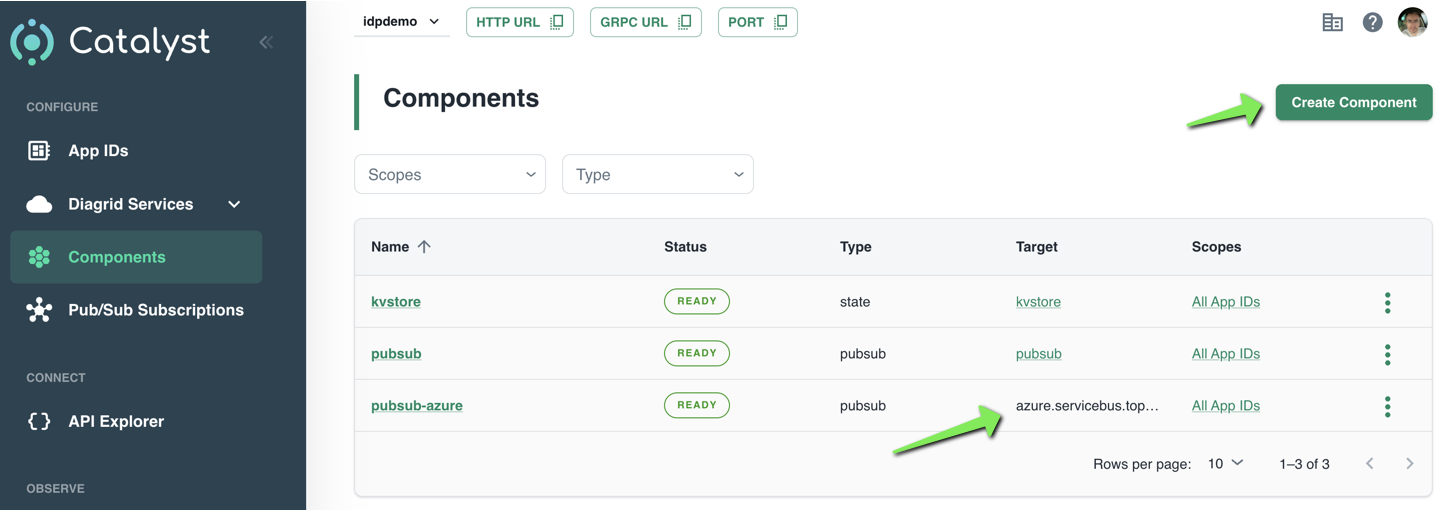
Task: Go to App IDs in sidebar
Action: point(98,151)
